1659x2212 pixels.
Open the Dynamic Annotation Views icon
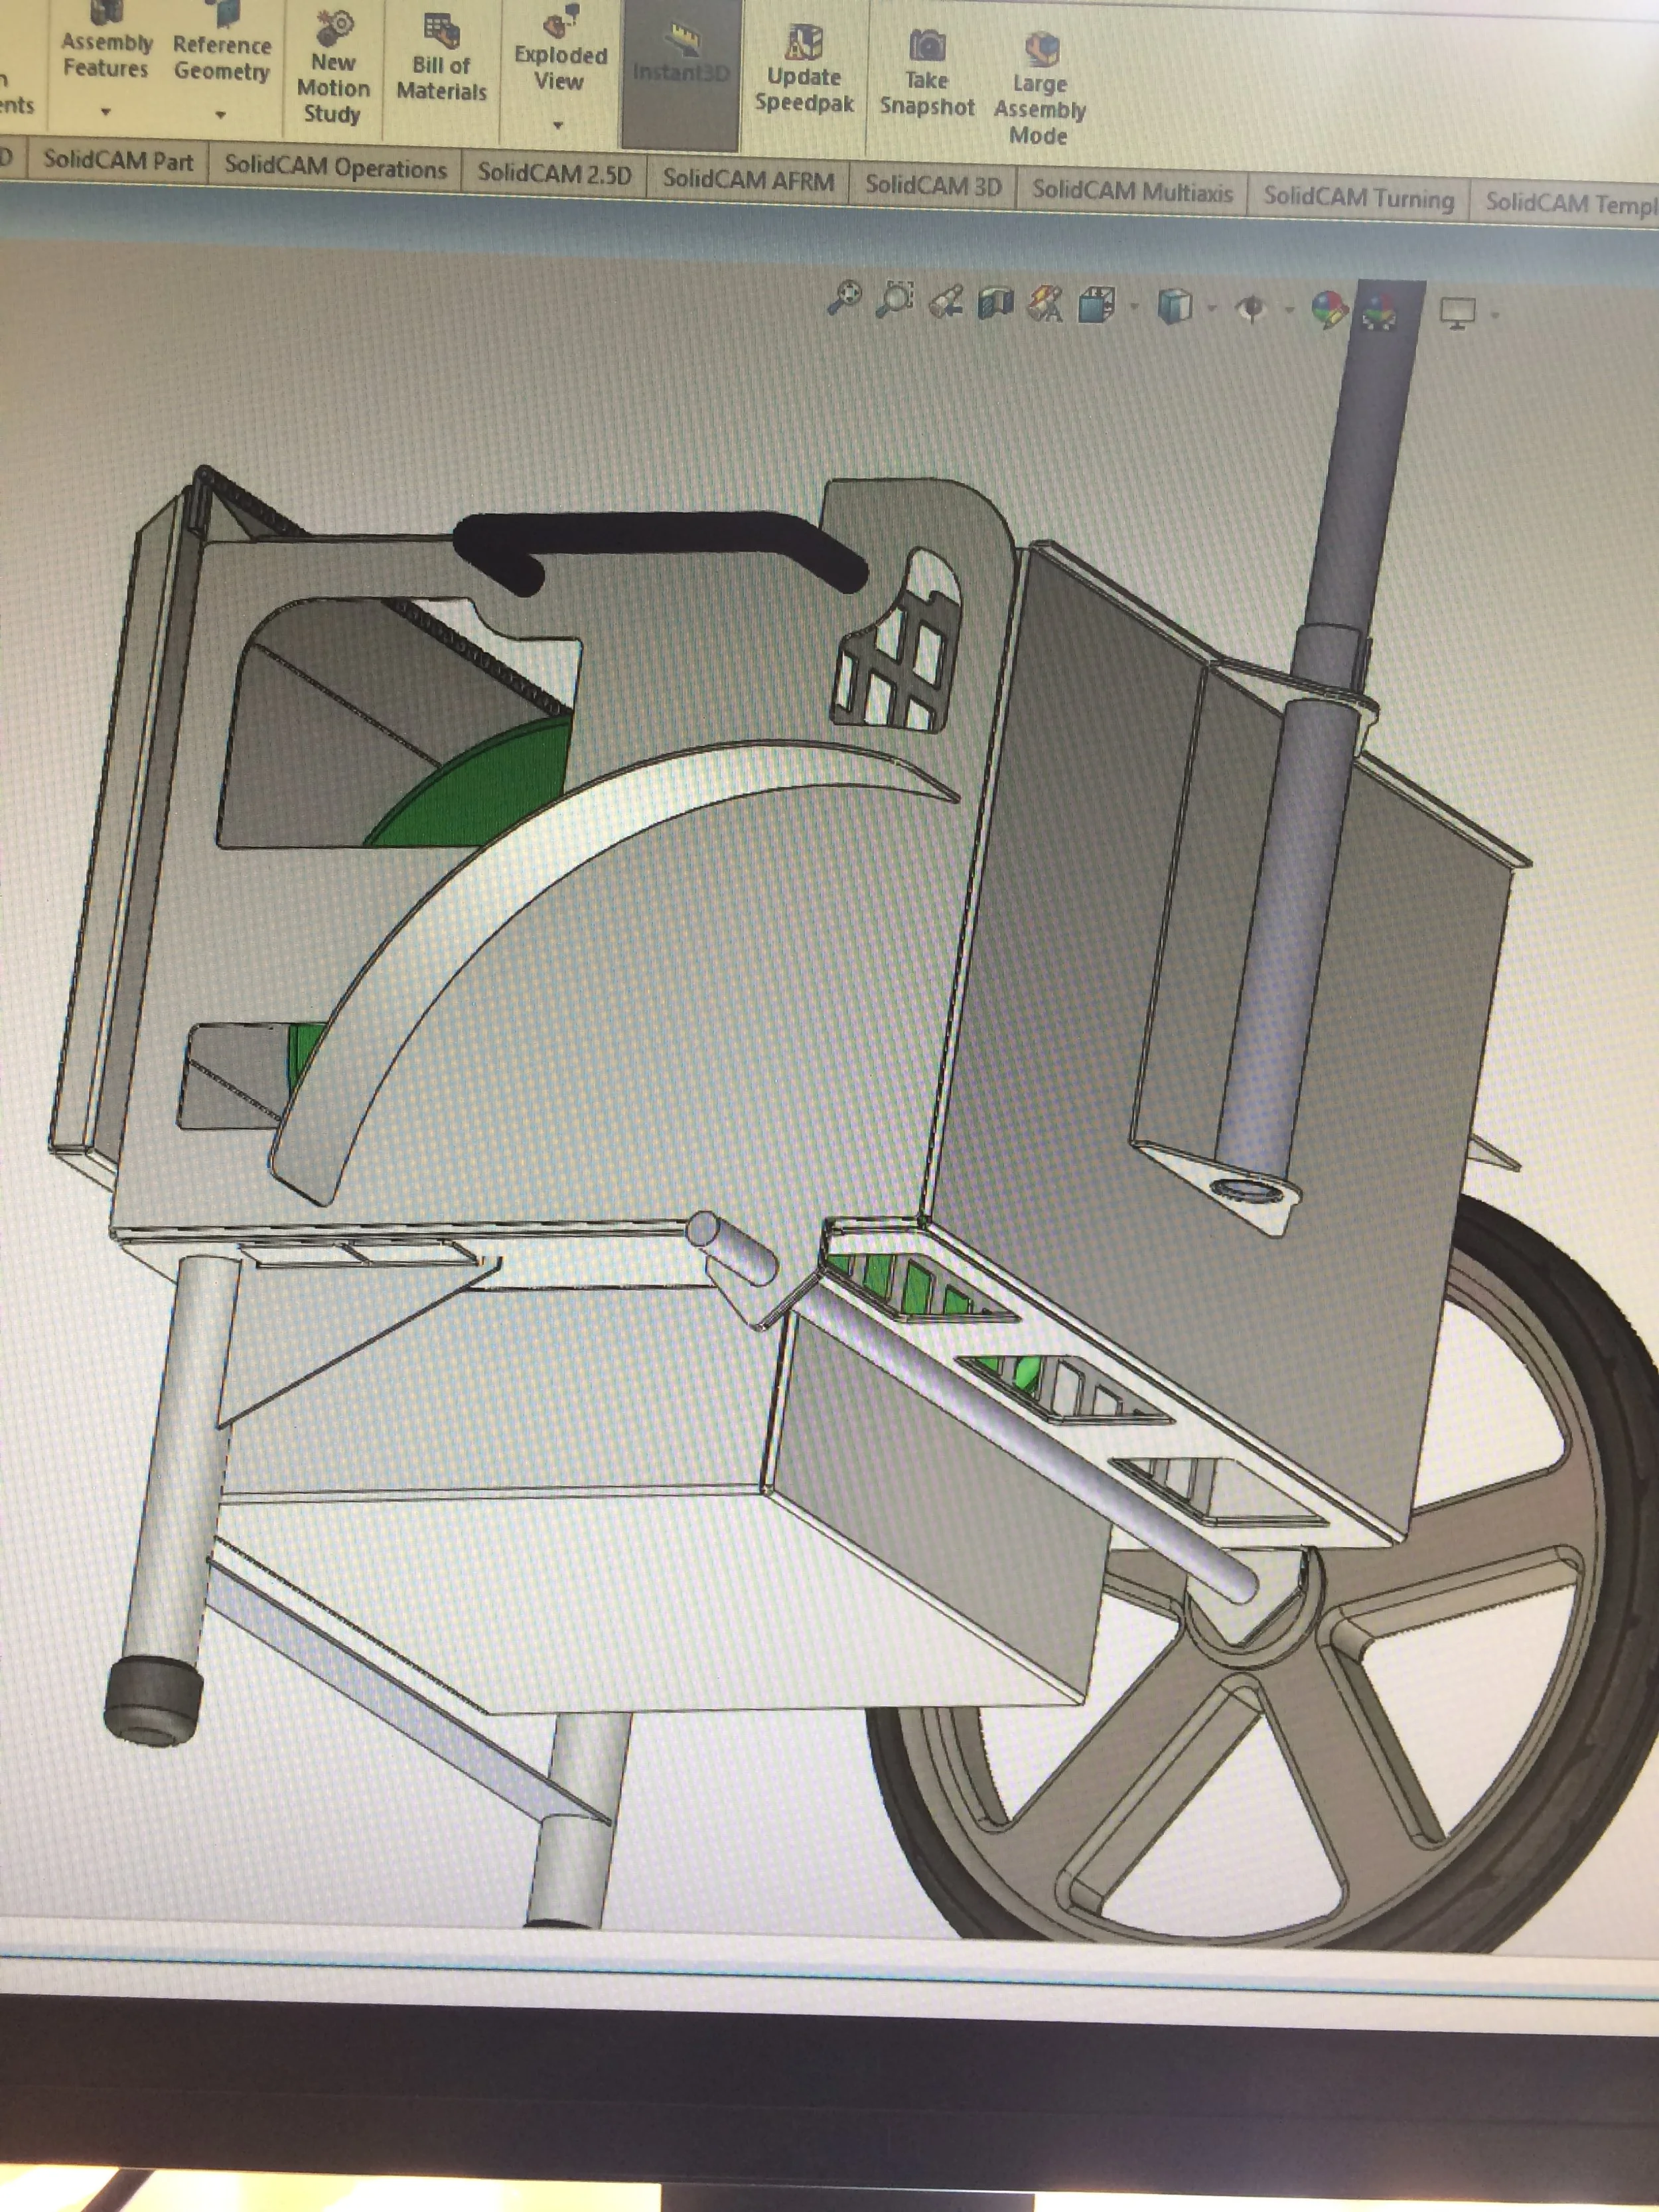tap(1046, 303)
